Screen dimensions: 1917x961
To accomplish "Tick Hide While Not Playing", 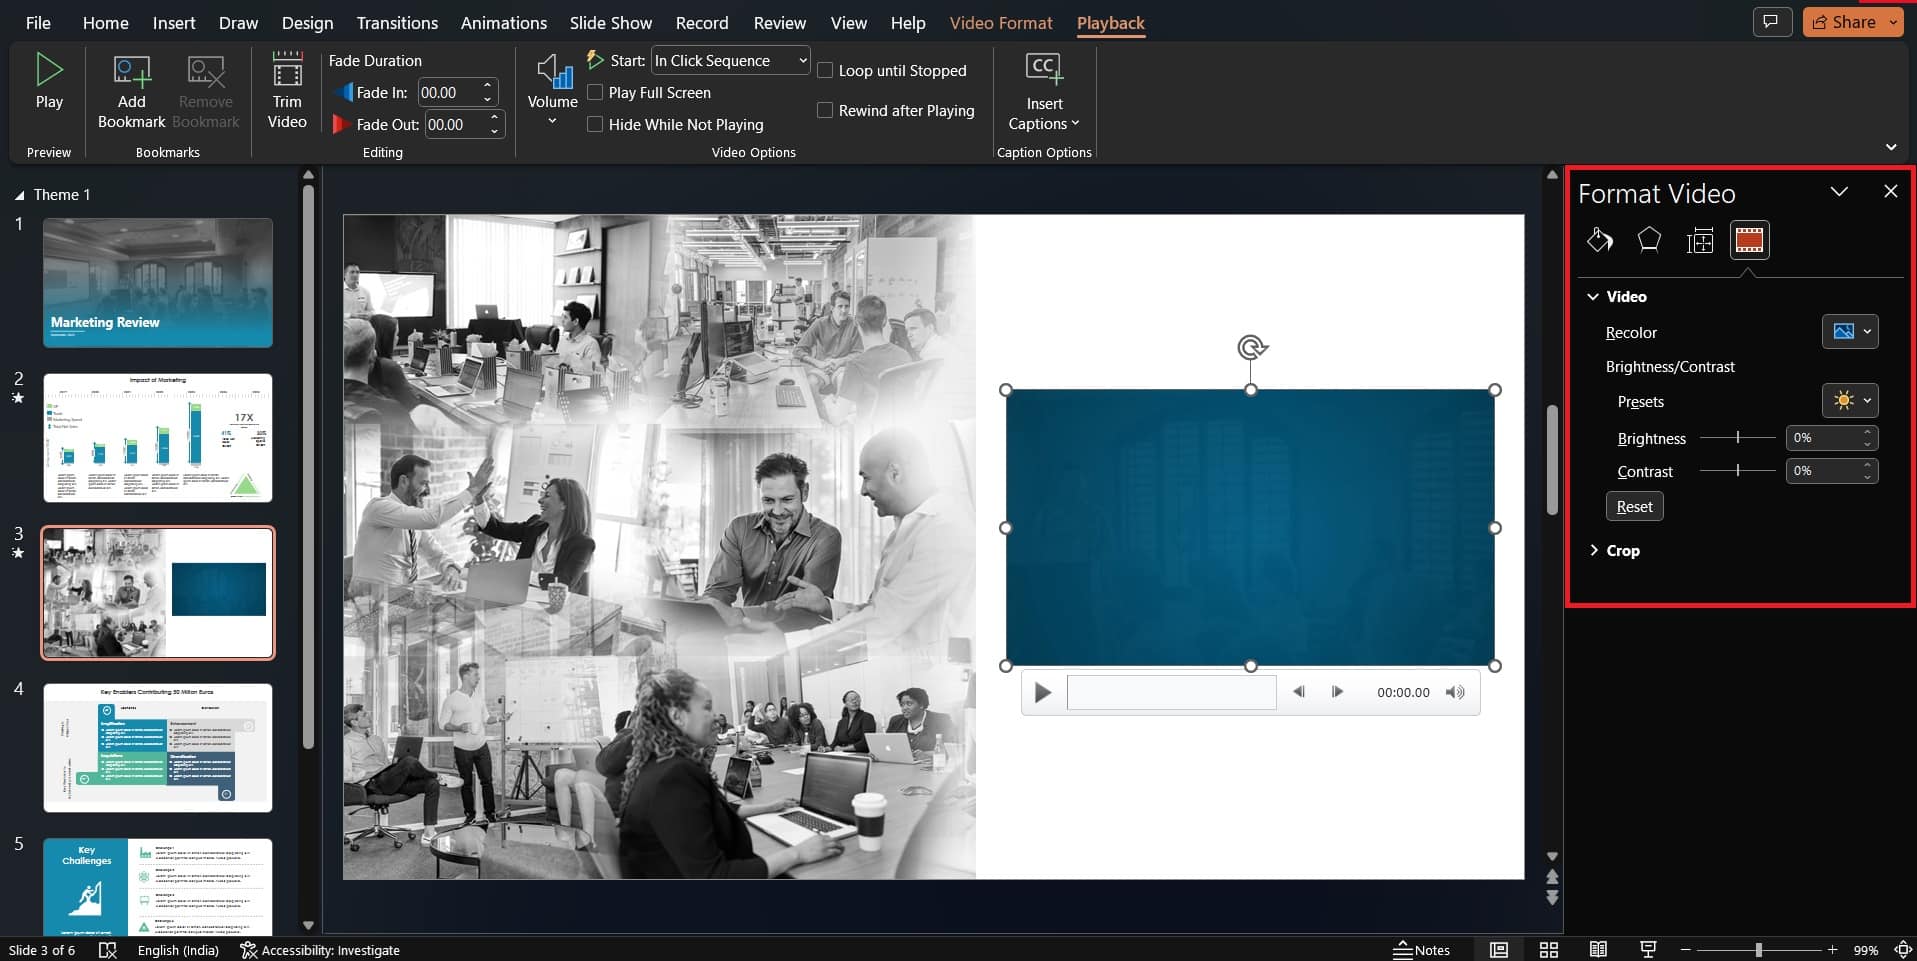I will coord(596,124).
